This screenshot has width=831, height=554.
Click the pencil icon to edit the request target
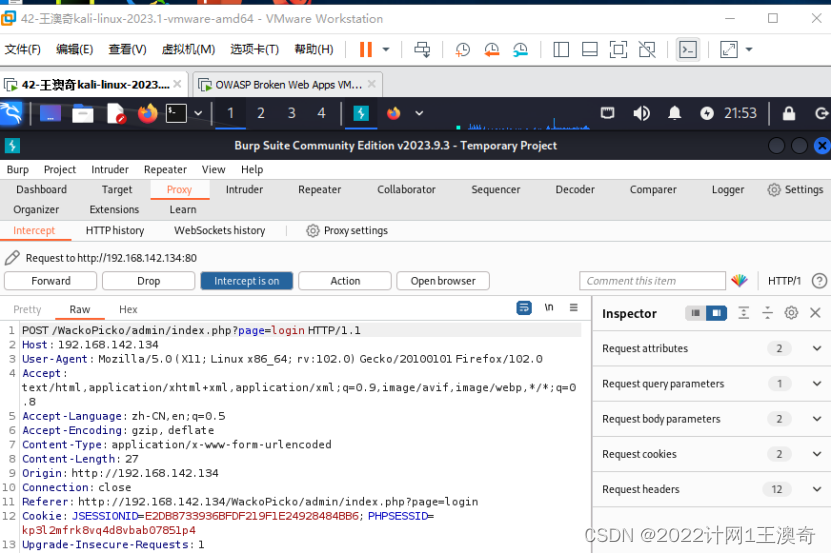pyautogui.click(x=12, y=258)
